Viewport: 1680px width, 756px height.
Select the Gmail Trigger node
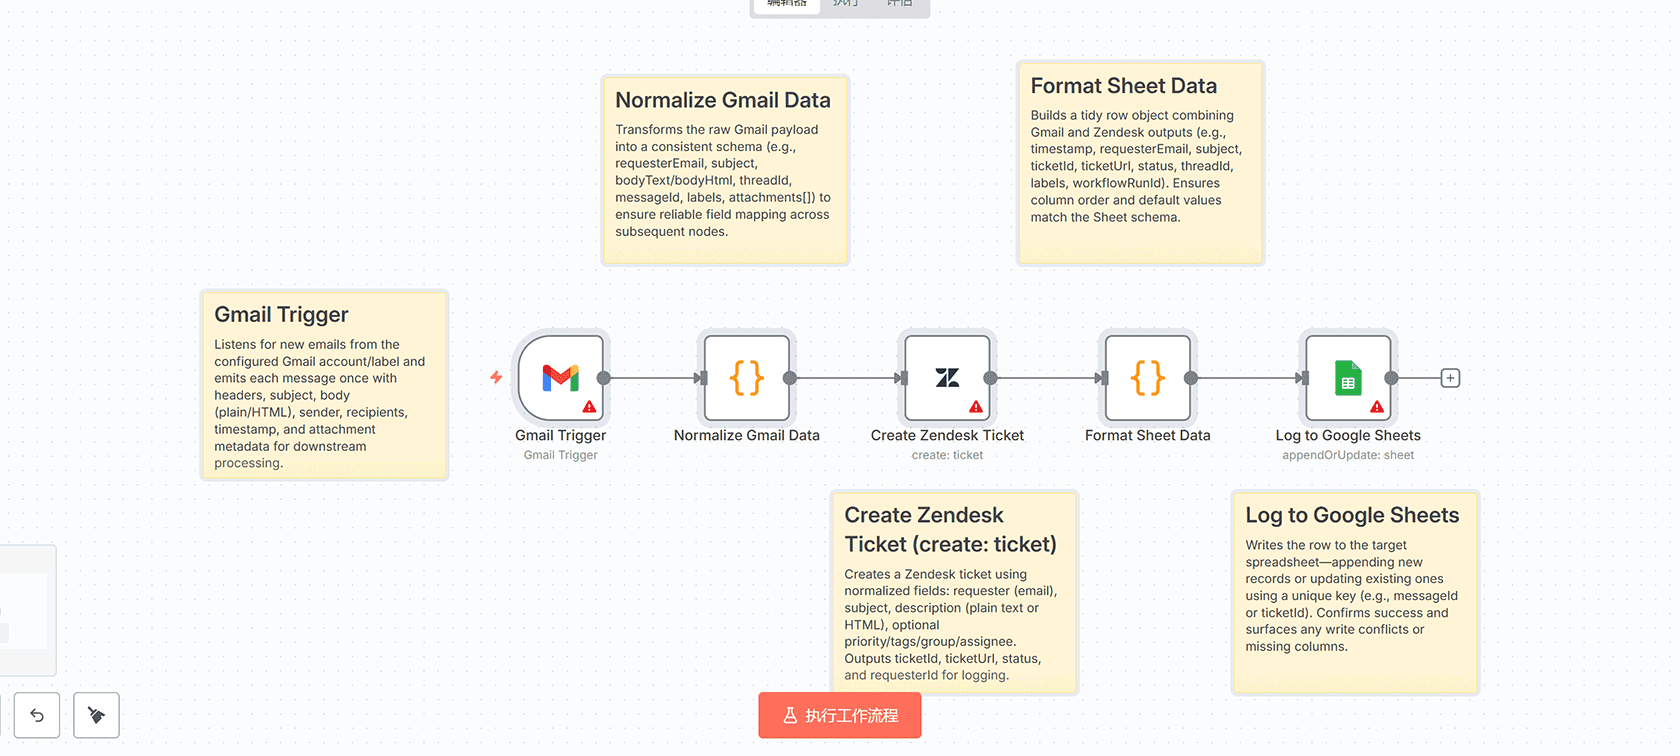560,378
